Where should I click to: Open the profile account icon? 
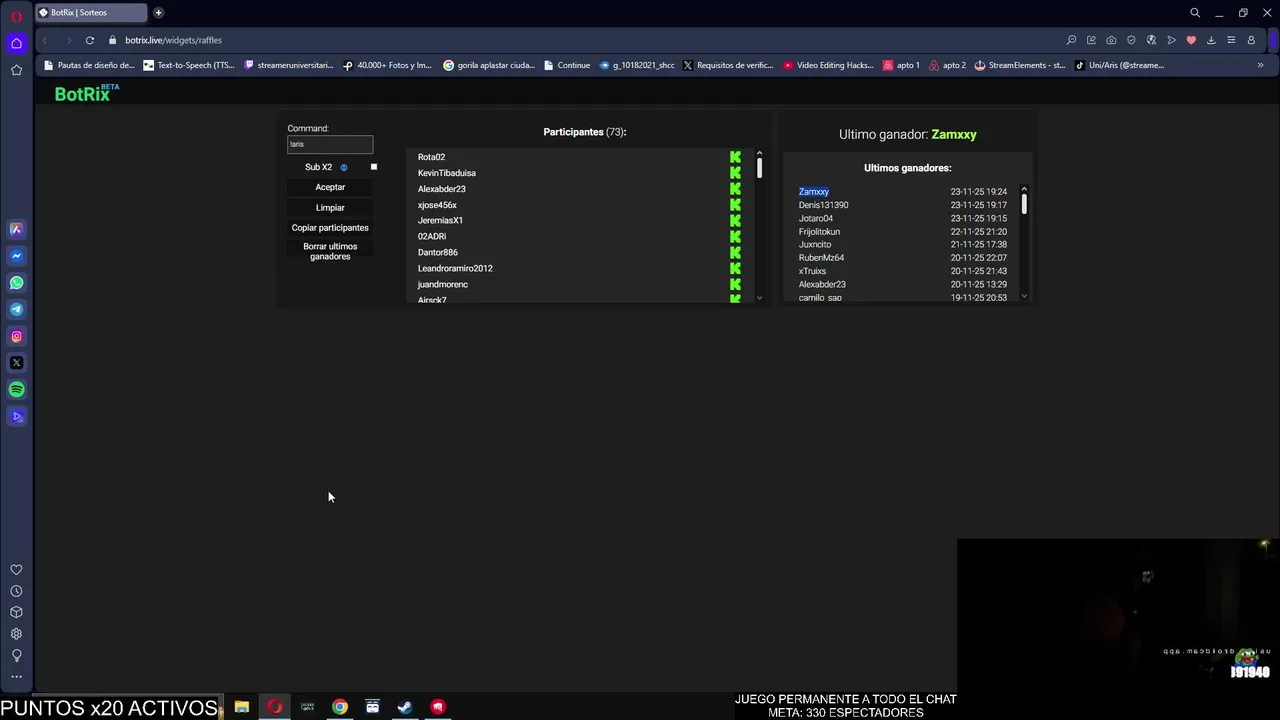(x=1251, y=40)
